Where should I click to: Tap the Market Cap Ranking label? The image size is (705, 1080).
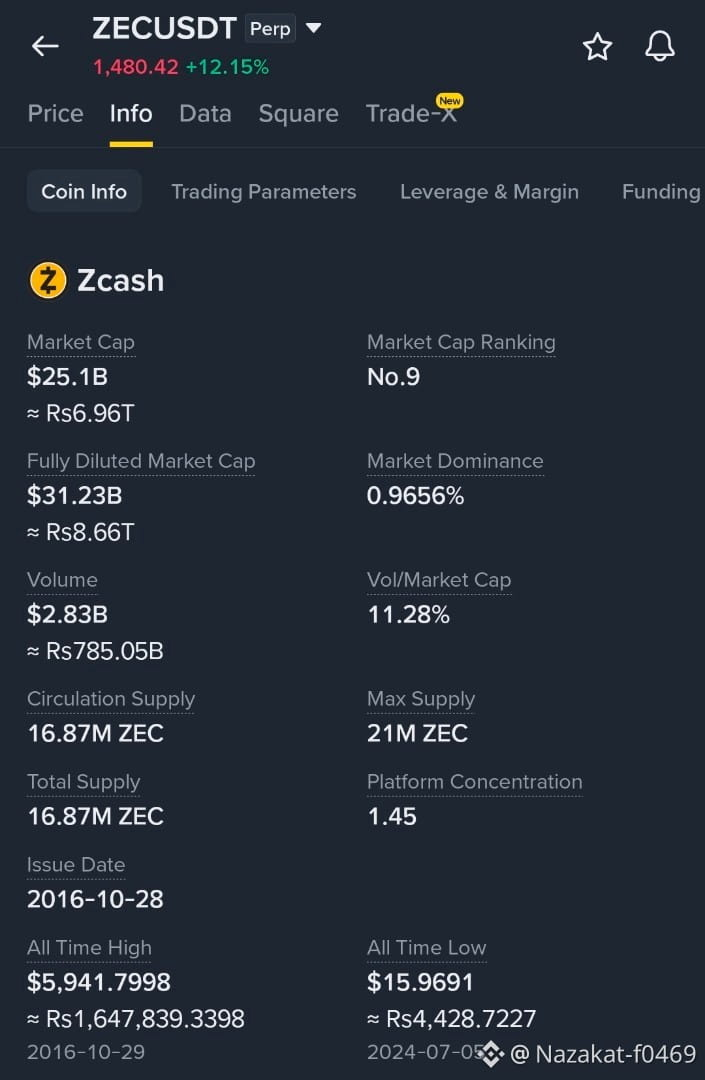coord(461,342)
